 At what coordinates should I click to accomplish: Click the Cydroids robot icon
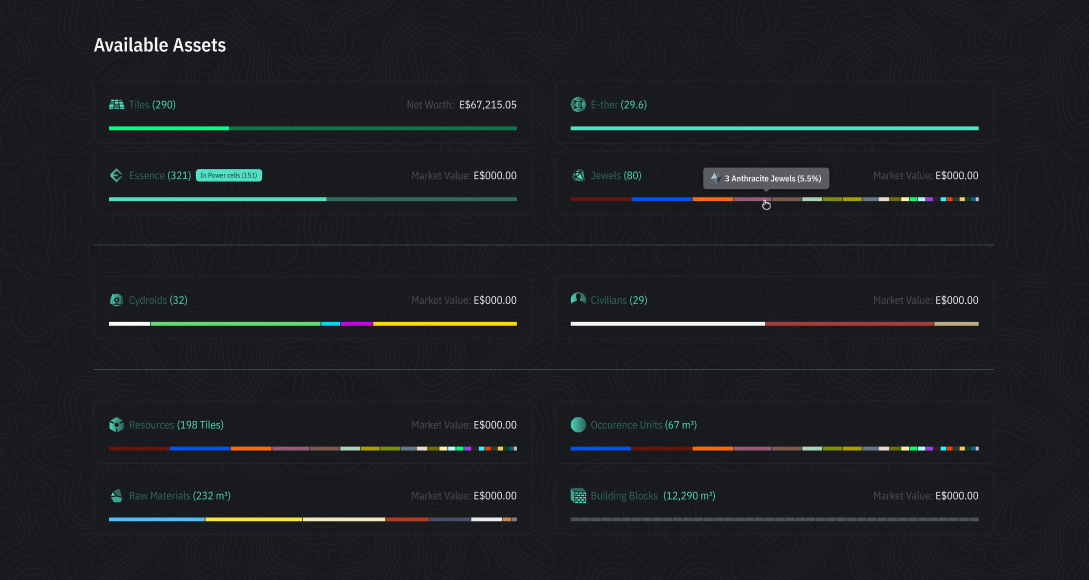[116, 300]
